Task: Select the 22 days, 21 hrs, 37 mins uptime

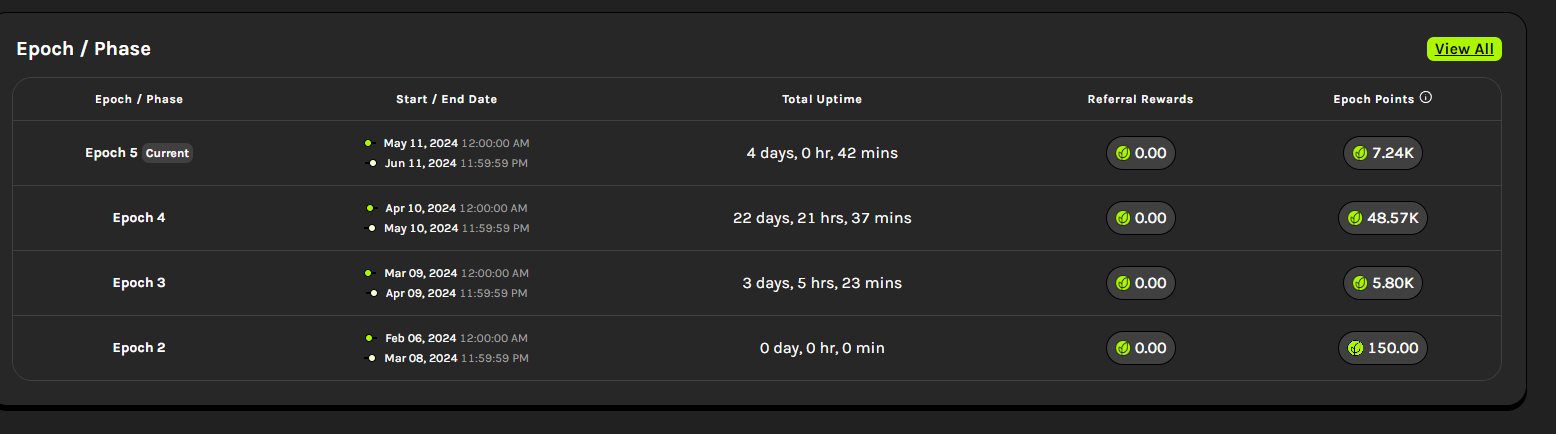Action: pyautogui.click(x=822, y=218)
